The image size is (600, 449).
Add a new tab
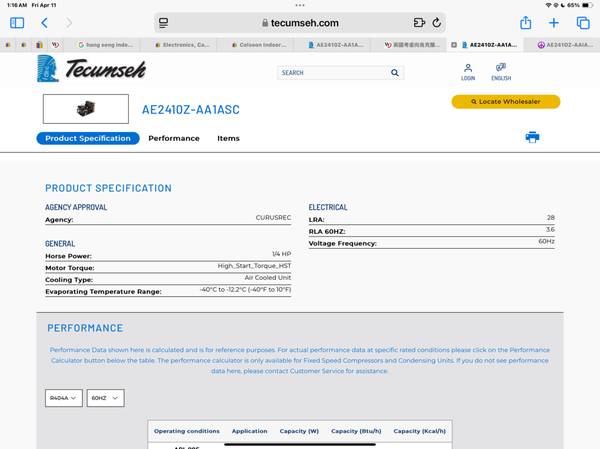554,23
